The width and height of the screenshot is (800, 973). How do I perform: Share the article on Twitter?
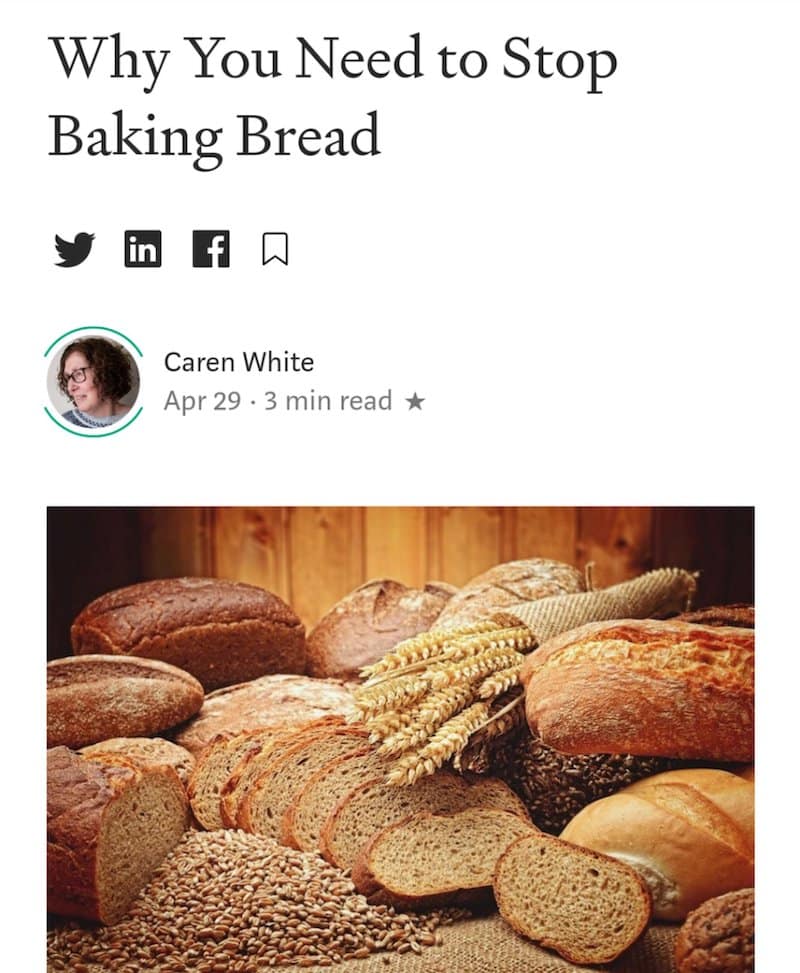tap(74, 249)
